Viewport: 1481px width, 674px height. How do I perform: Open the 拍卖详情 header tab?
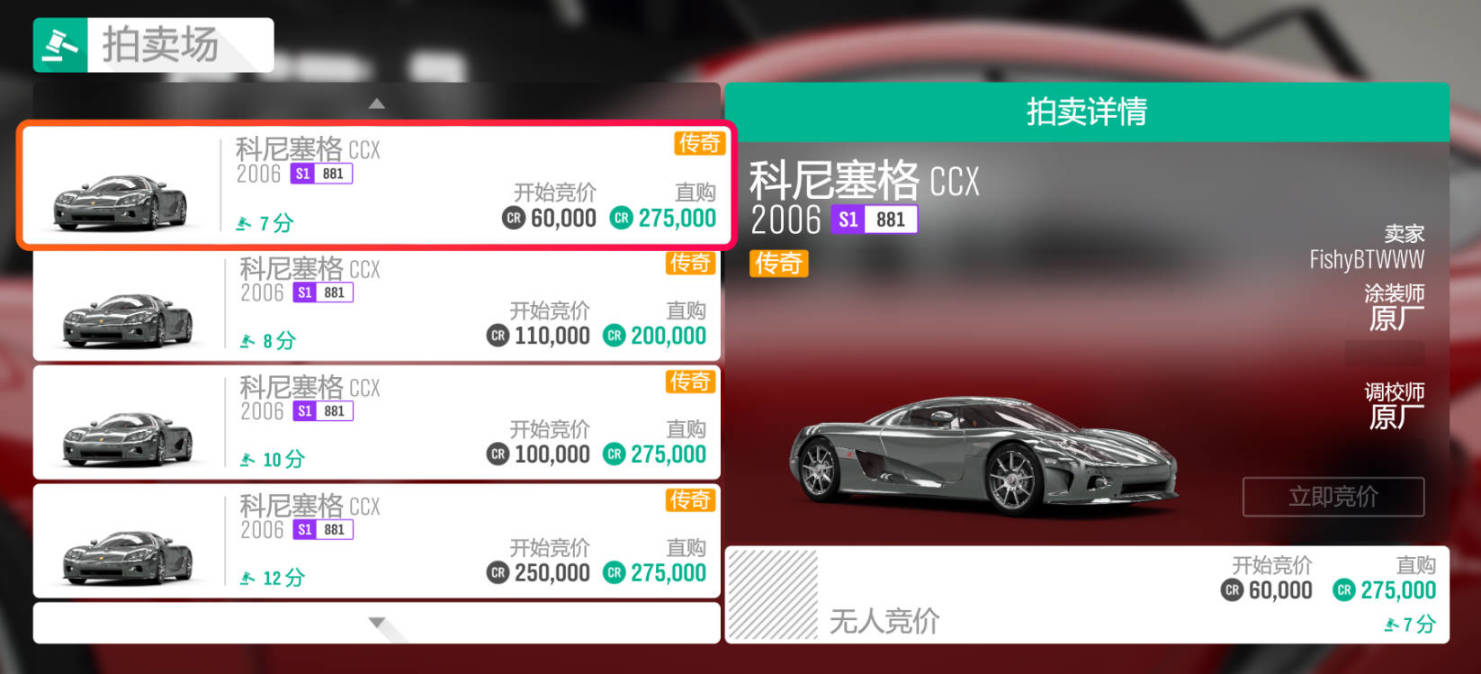1087,112
